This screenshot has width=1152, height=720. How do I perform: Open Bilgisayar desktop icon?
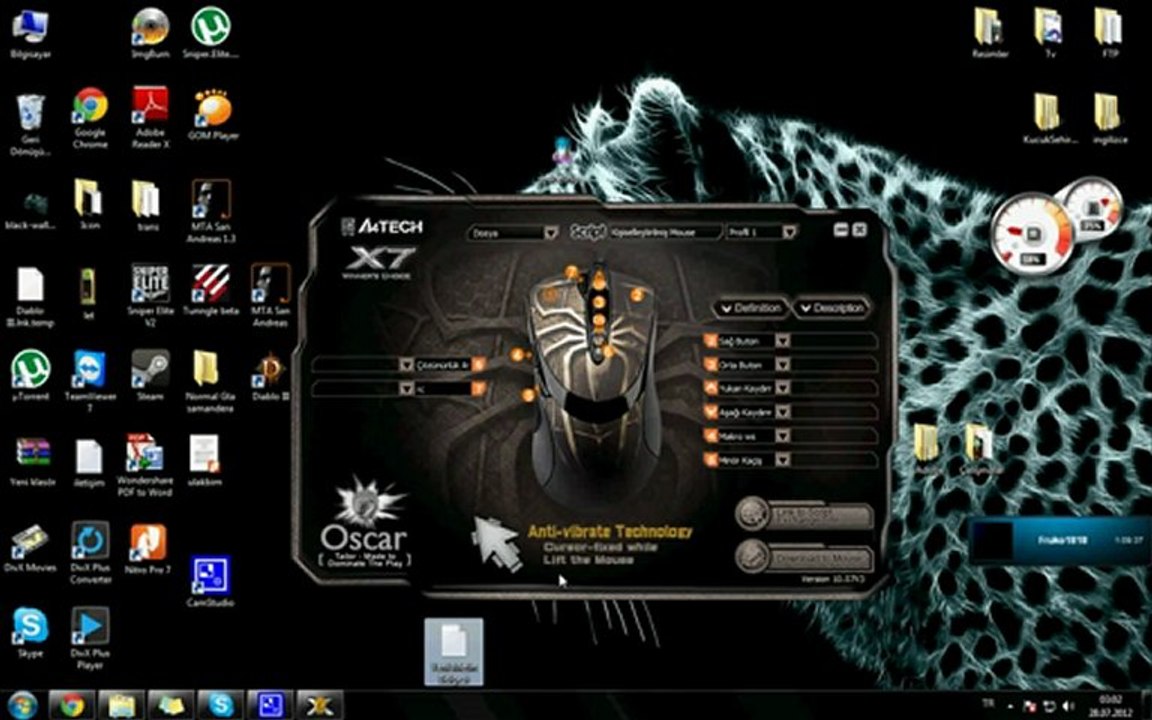pos(30,35)
